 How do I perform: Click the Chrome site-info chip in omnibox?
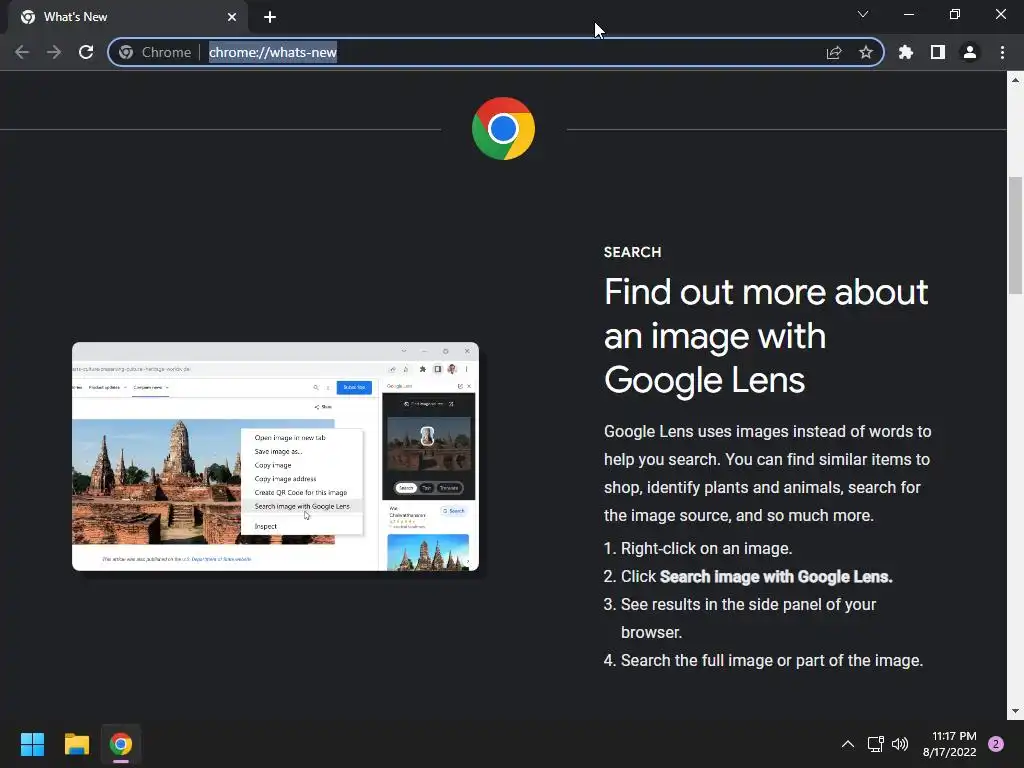[155, 52]
